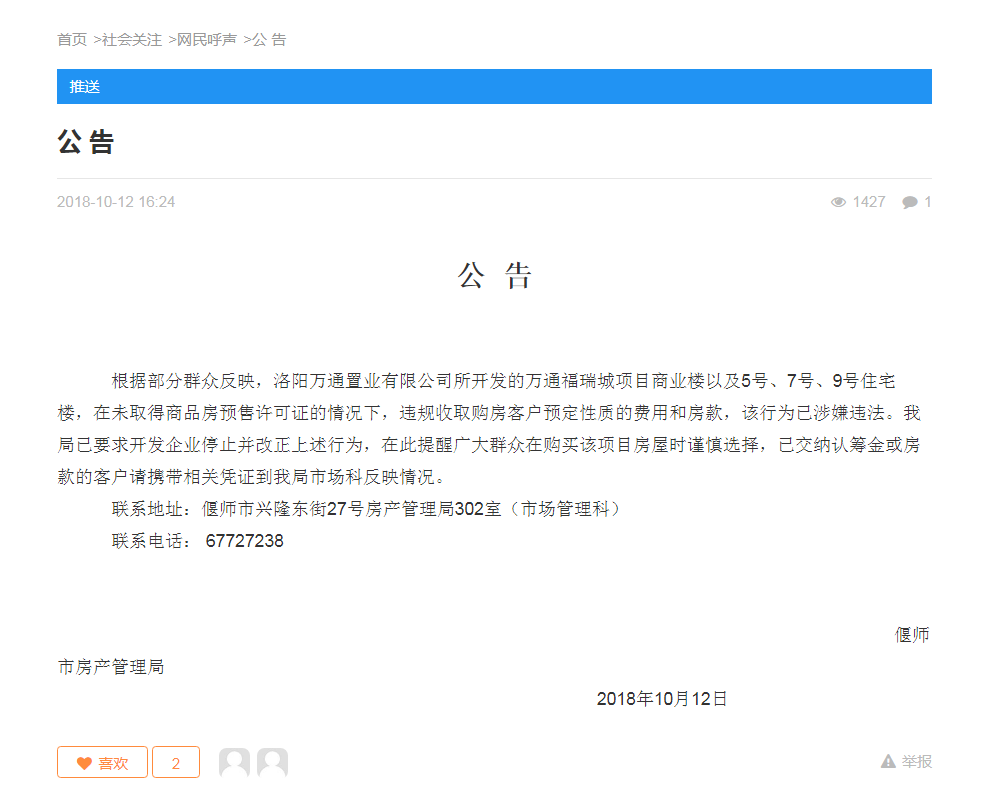Click the 举报 report link
The height and width of the screenshot is (806, 992).
coord(917,762)
